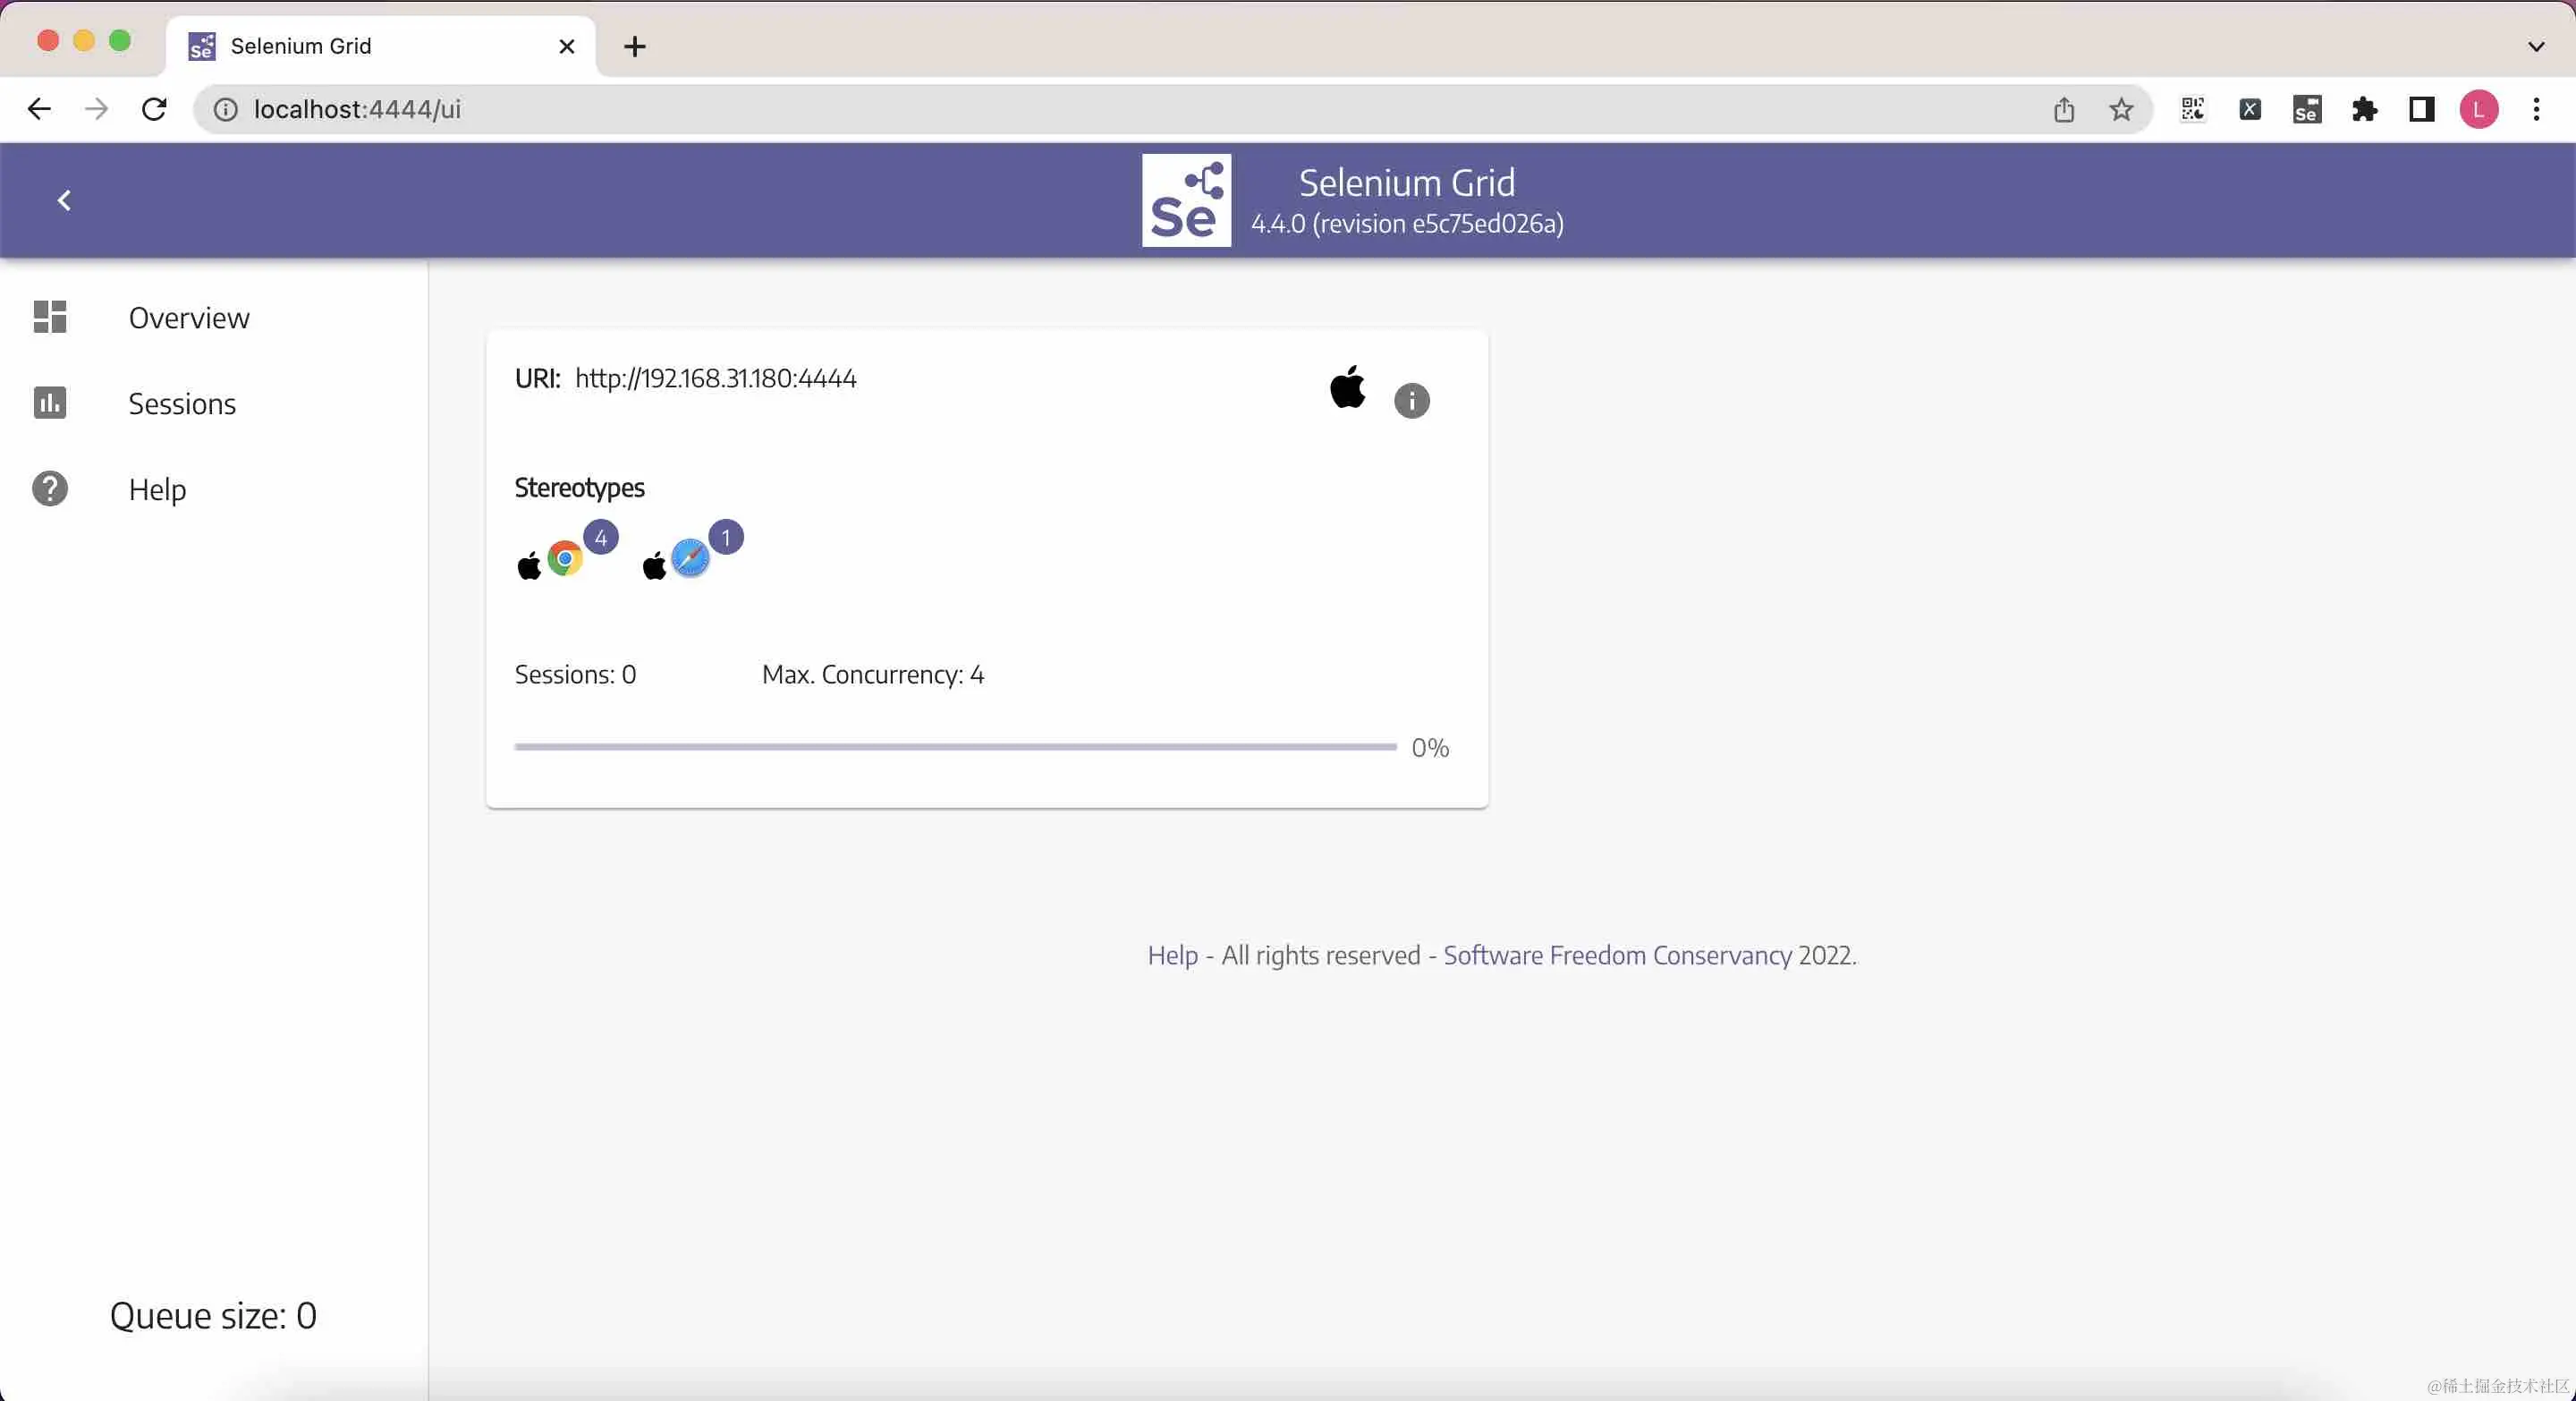Open the Sessions chart icon
This screenshot has height=1401, width=2576.
tap(50, 403)
